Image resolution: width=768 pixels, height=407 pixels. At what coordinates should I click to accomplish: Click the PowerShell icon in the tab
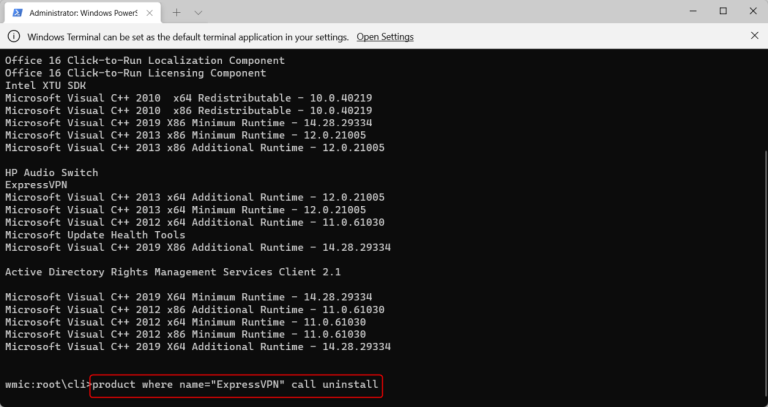point(18,13)
